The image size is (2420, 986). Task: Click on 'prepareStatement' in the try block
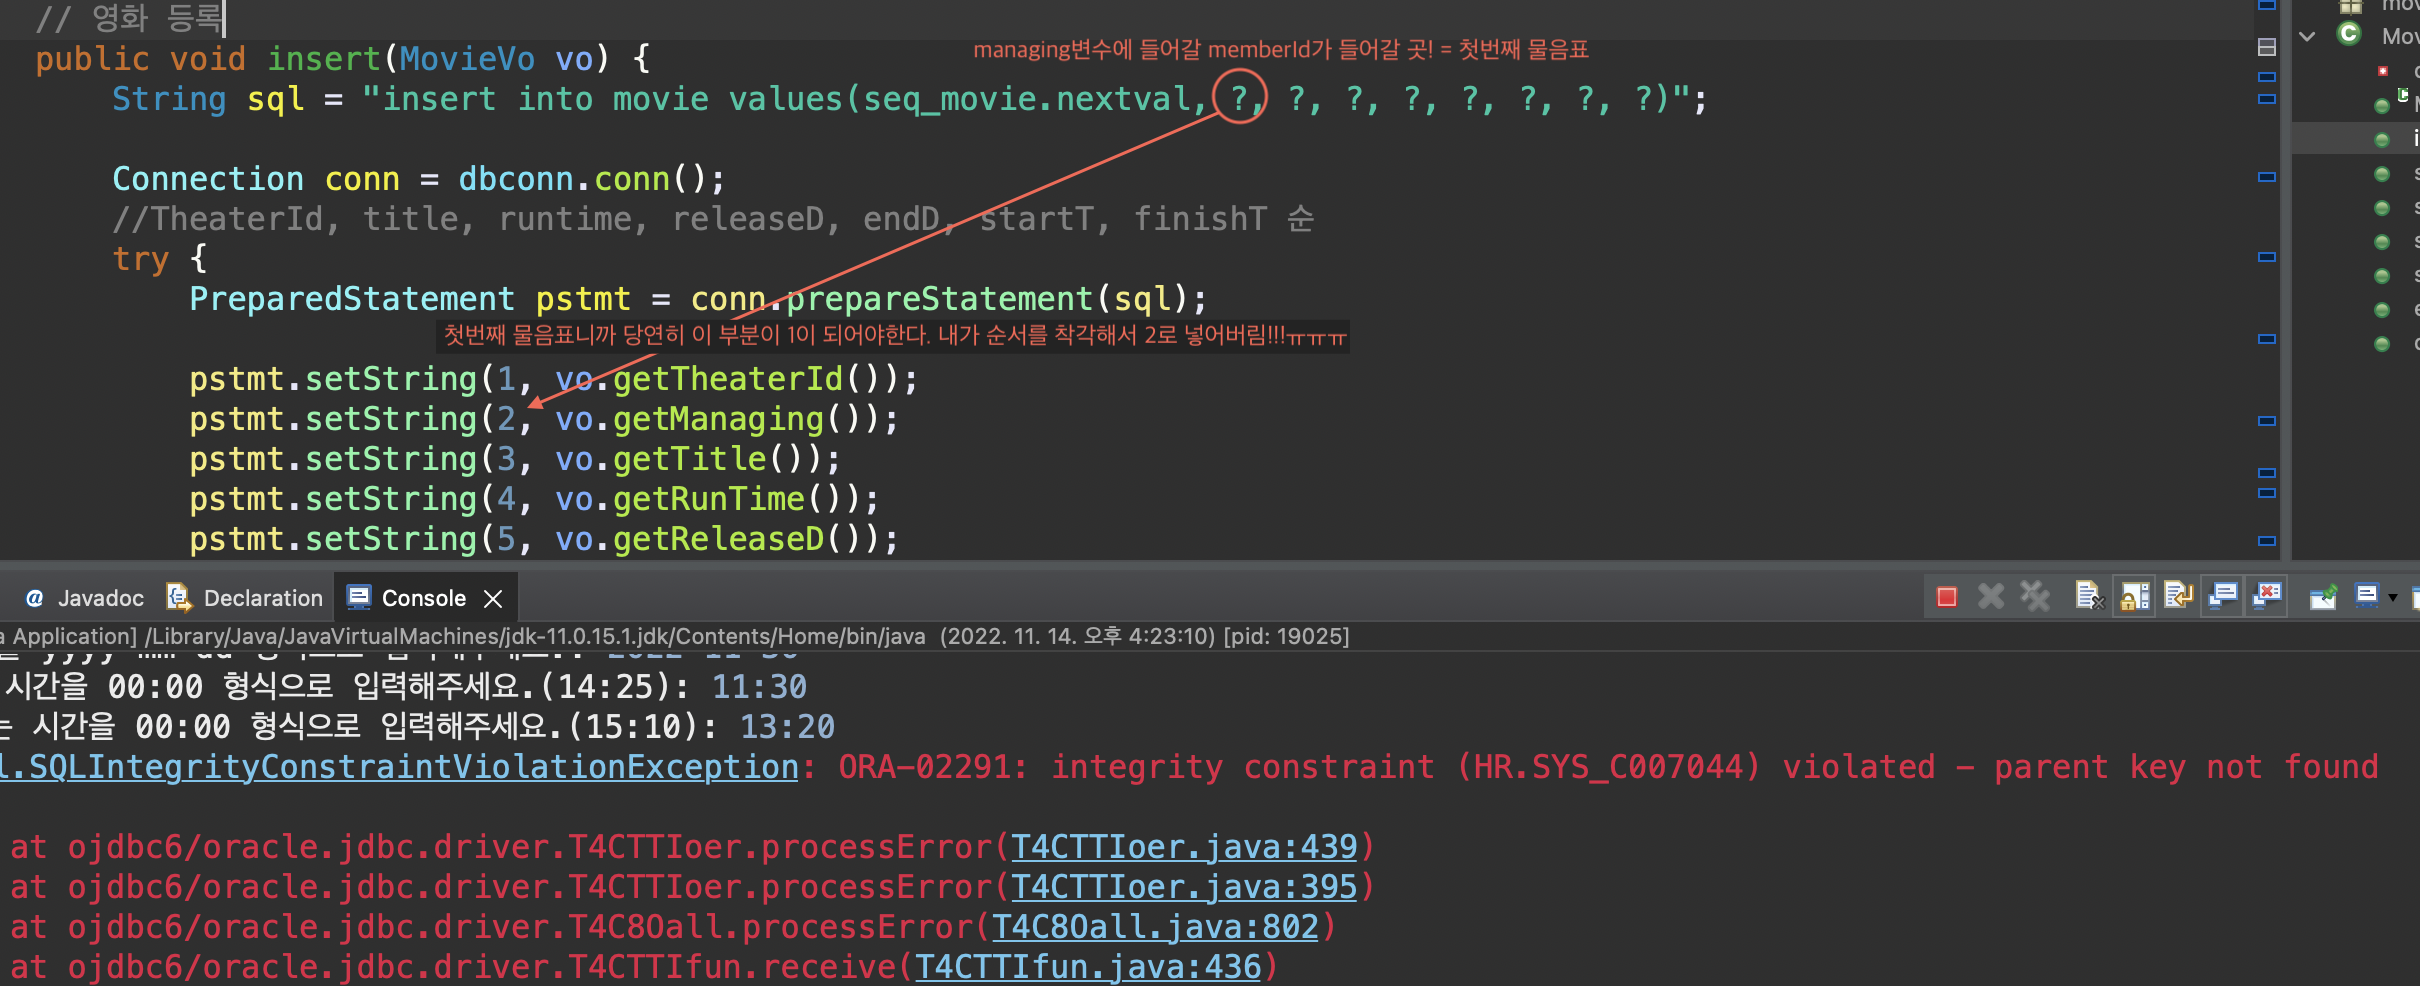939,299
